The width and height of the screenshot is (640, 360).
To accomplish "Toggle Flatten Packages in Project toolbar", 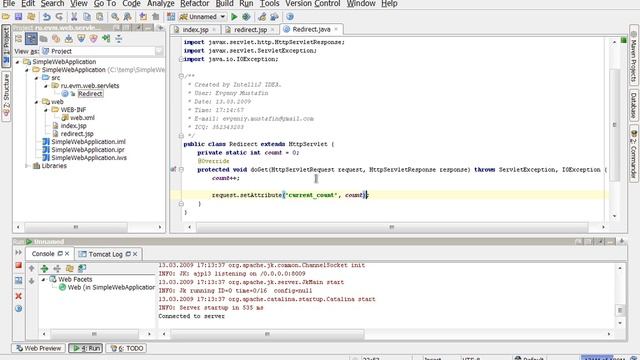I will 18,39.
